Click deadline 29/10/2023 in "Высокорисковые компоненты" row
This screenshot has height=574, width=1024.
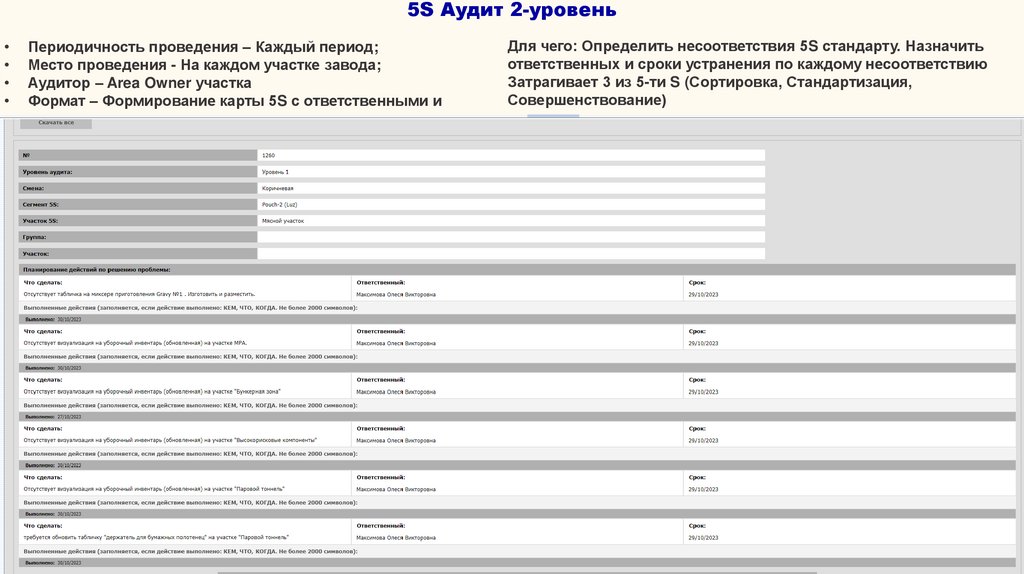tap(703, 440)
